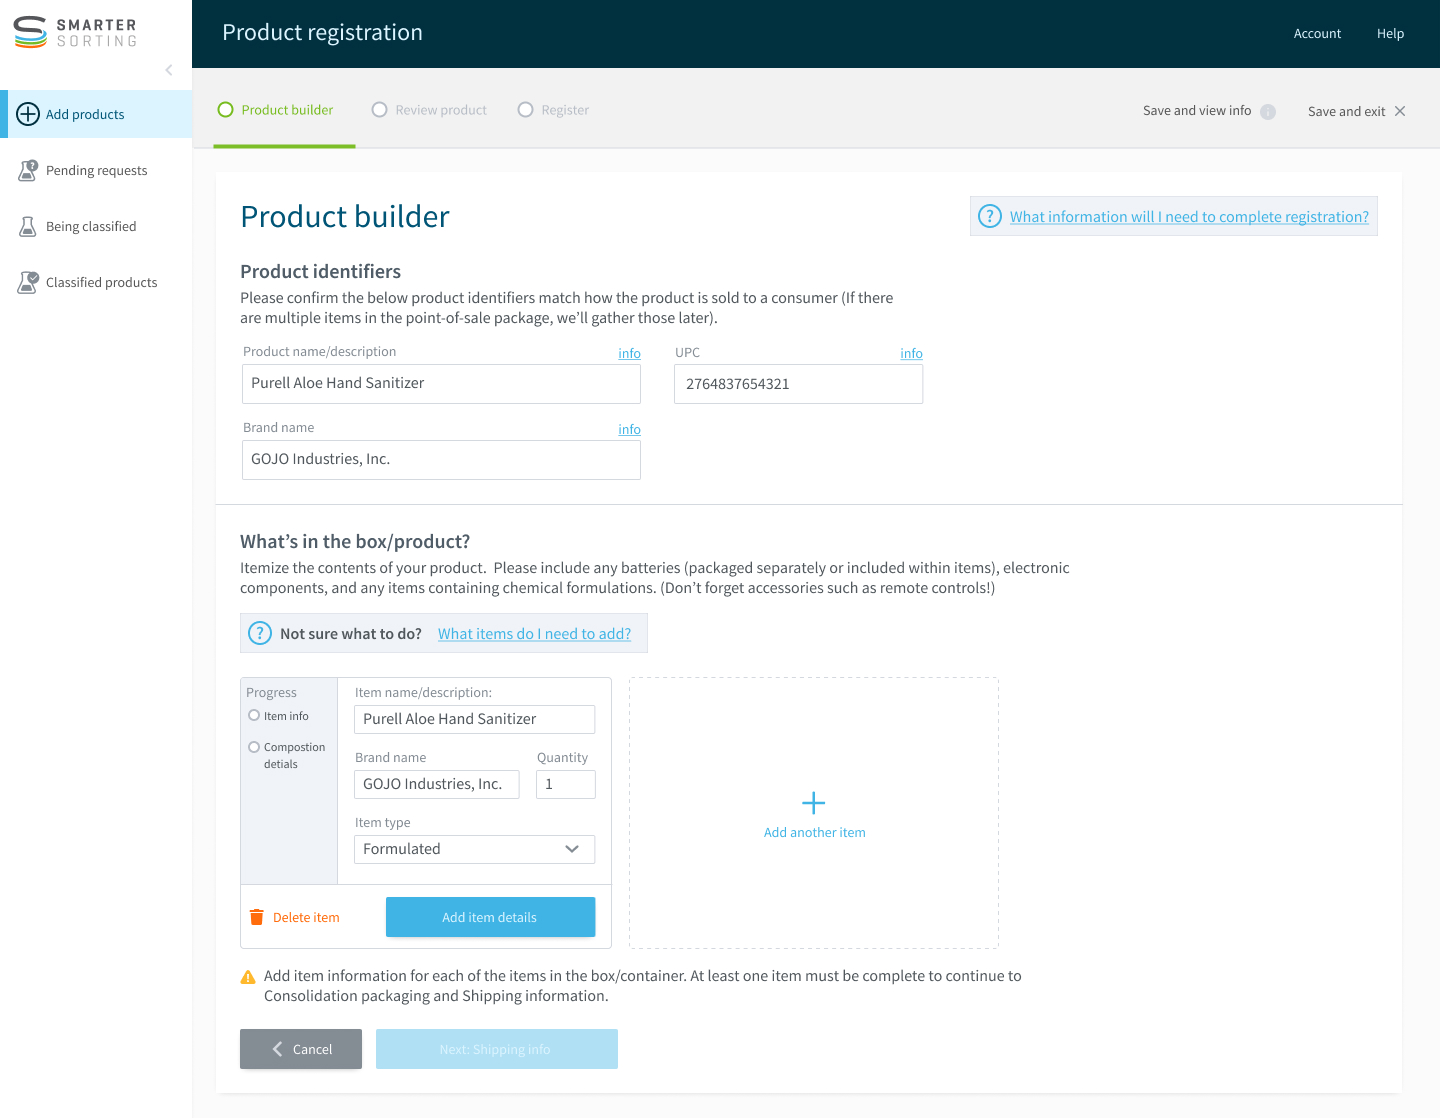Click info icon beside Save and view info
The width and height of the screenshot is (1440, 1118).
(x=1268, y=112)
